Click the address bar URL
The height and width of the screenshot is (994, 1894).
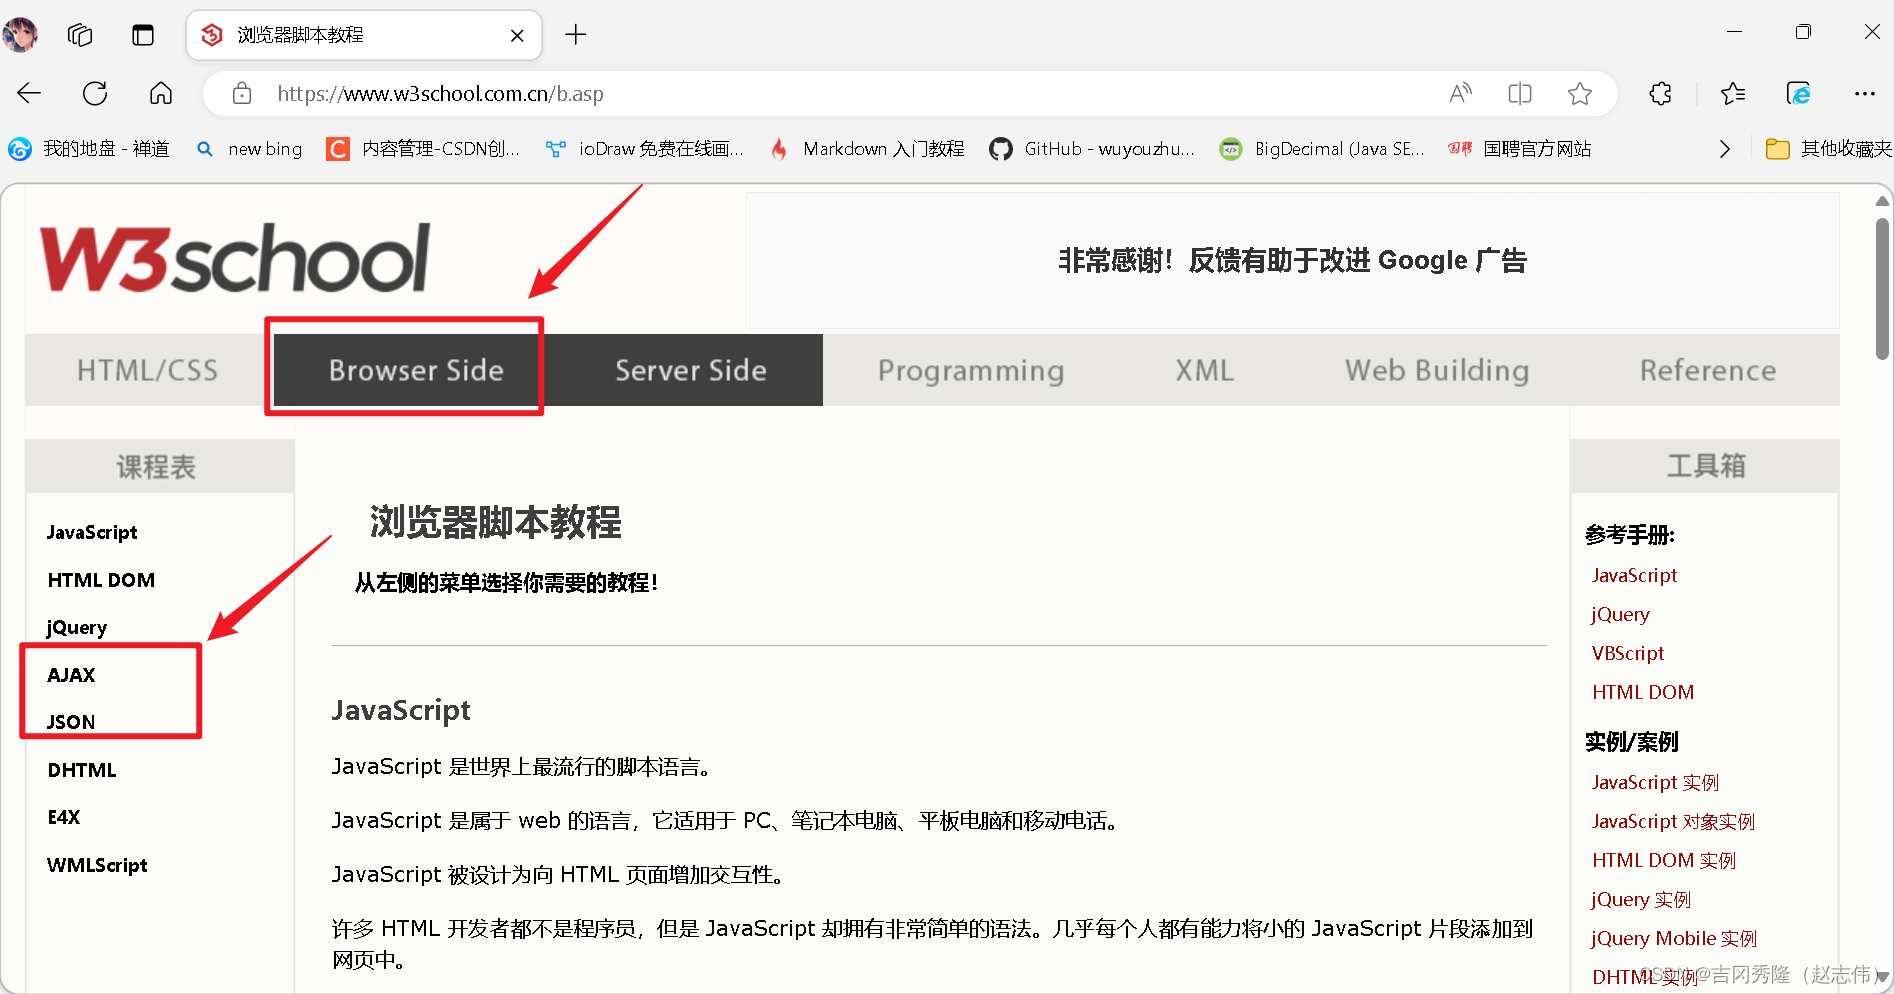[x=440, y=94]
